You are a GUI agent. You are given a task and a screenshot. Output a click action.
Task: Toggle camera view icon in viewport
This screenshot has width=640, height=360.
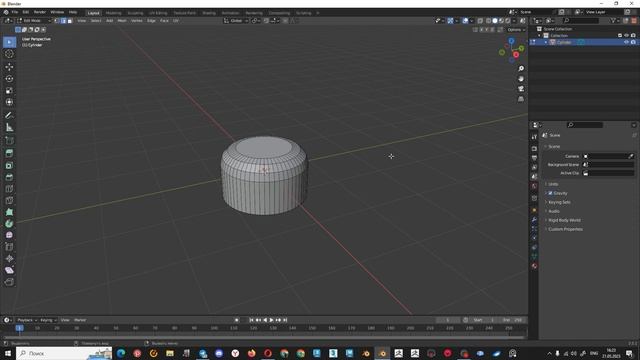[521, 89]
